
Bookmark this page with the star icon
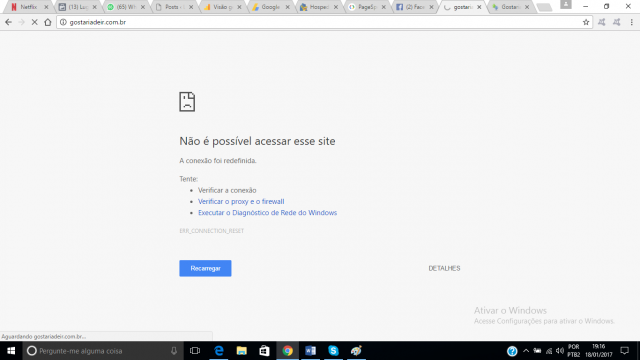click(x=586, y=22)
